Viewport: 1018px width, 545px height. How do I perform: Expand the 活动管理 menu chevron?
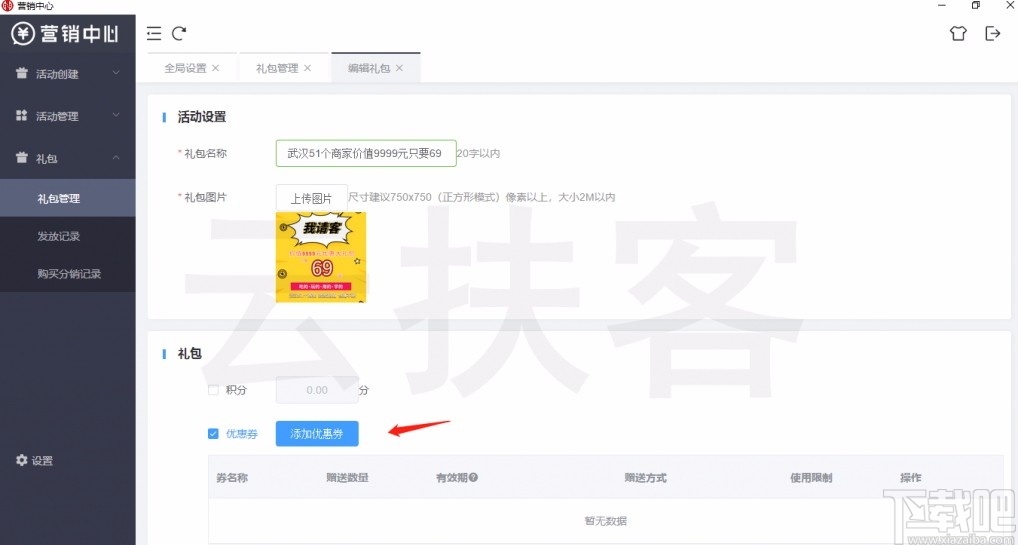pyautogui.click(x=116, y=115)
